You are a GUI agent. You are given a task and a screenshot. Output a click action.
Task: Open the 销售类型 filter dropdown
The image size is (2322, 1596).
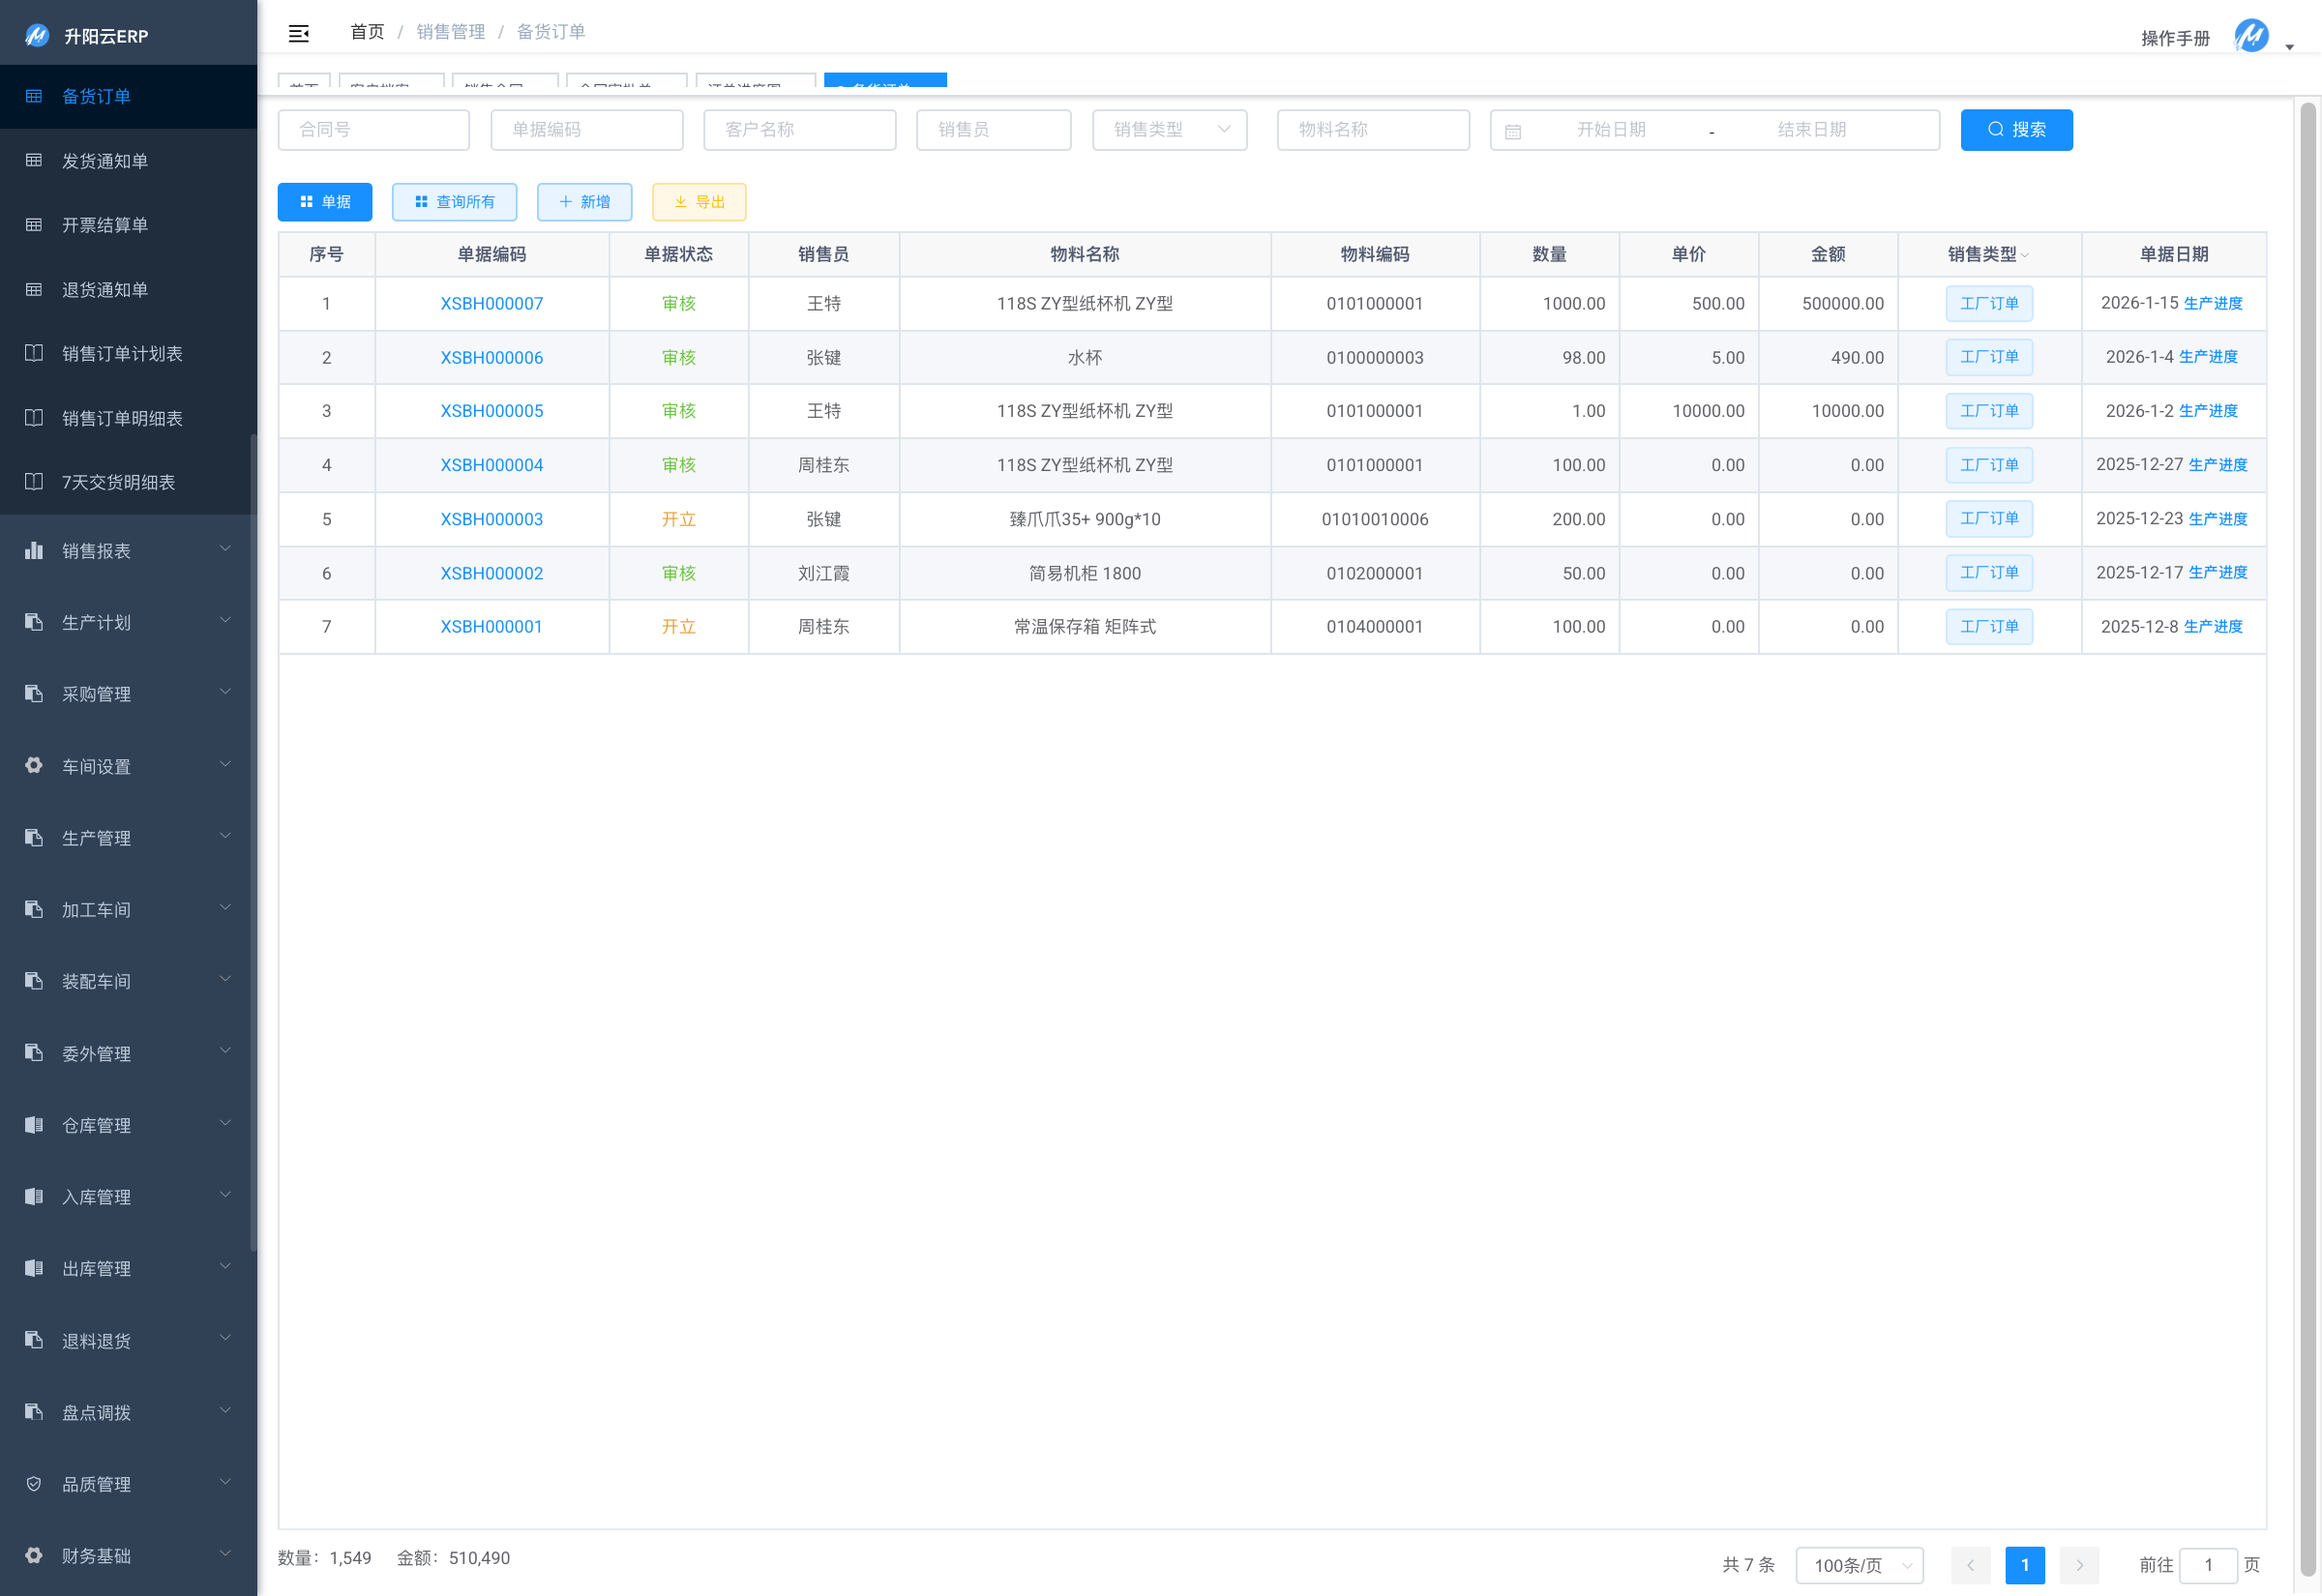[x=1169, y=130]
